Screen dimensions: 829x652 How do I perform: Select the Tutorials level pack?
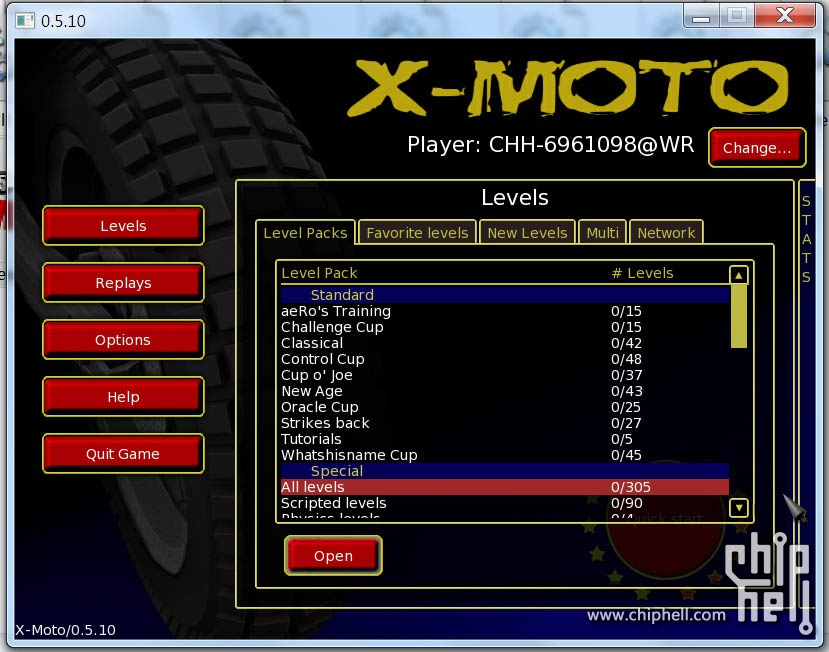[x=505, y=439]
